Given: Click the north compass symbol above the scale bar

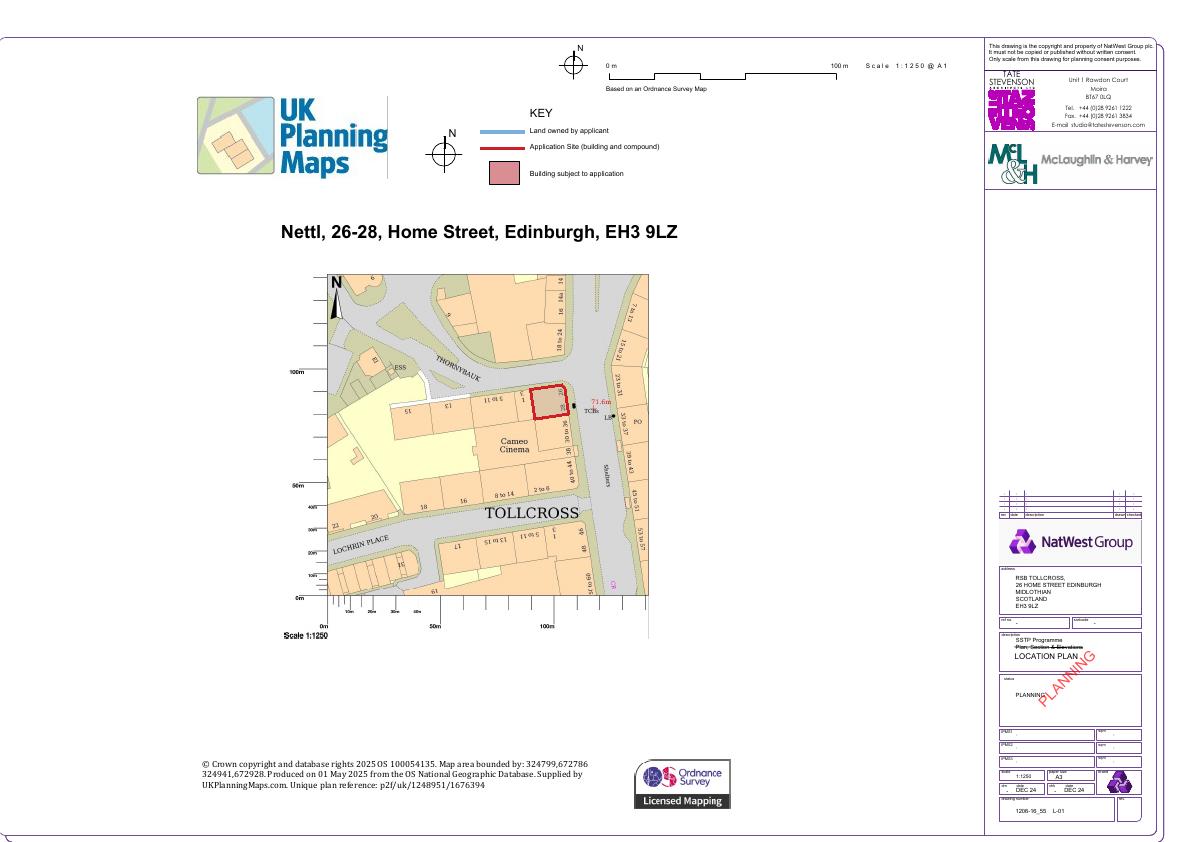Looking at the screenshot, I should click(x=573, y=65).
